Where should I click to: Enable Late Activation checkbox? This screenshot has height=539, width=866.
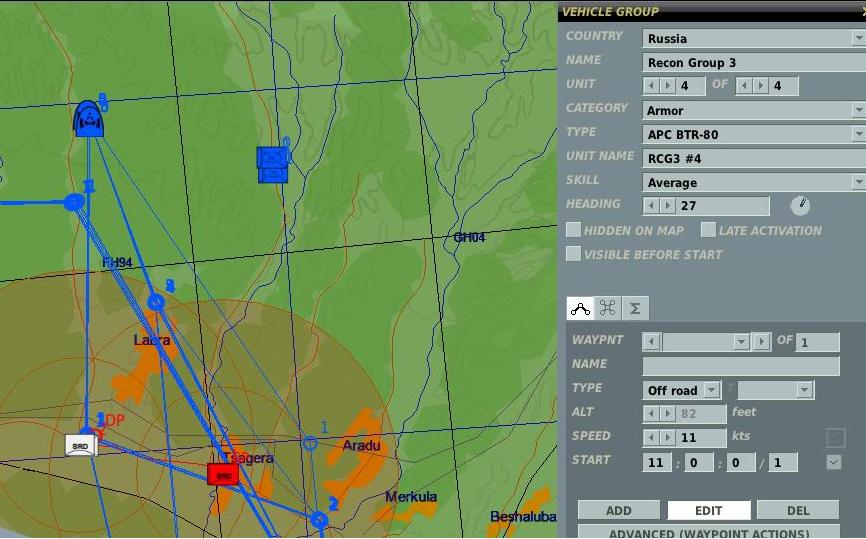[x=708, y=230]
